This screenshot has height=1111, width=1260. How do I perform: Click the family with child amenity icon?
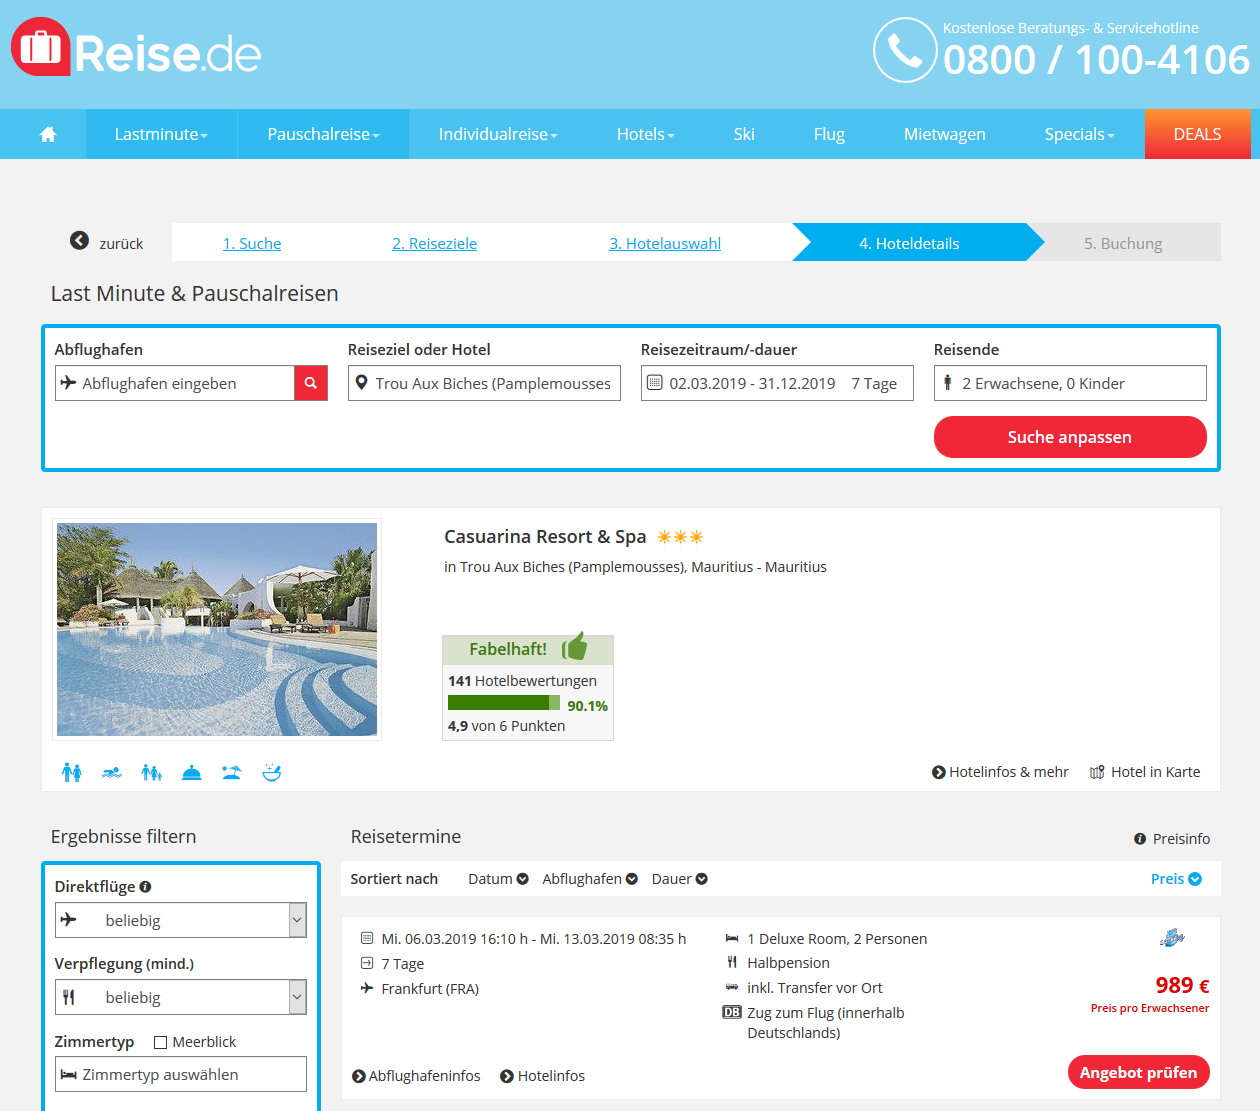pos(151,772)
